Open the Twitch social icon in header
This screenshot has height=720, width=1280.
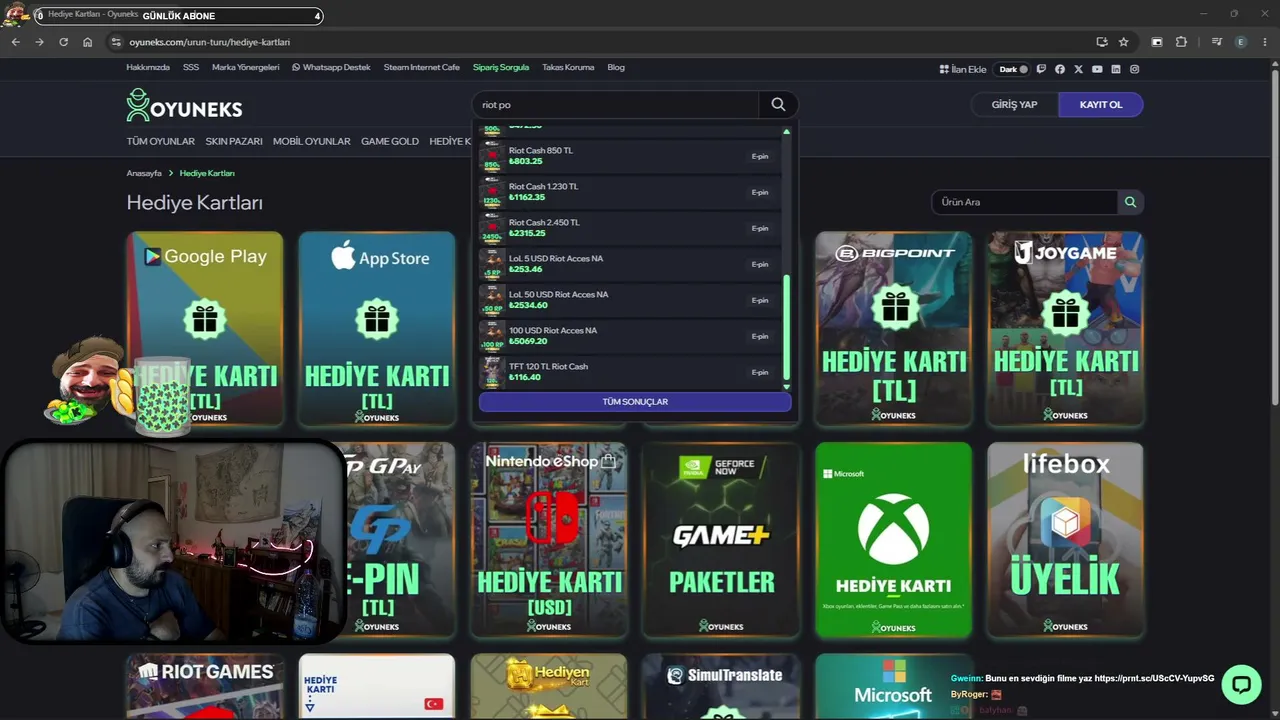pos(1041,69)
